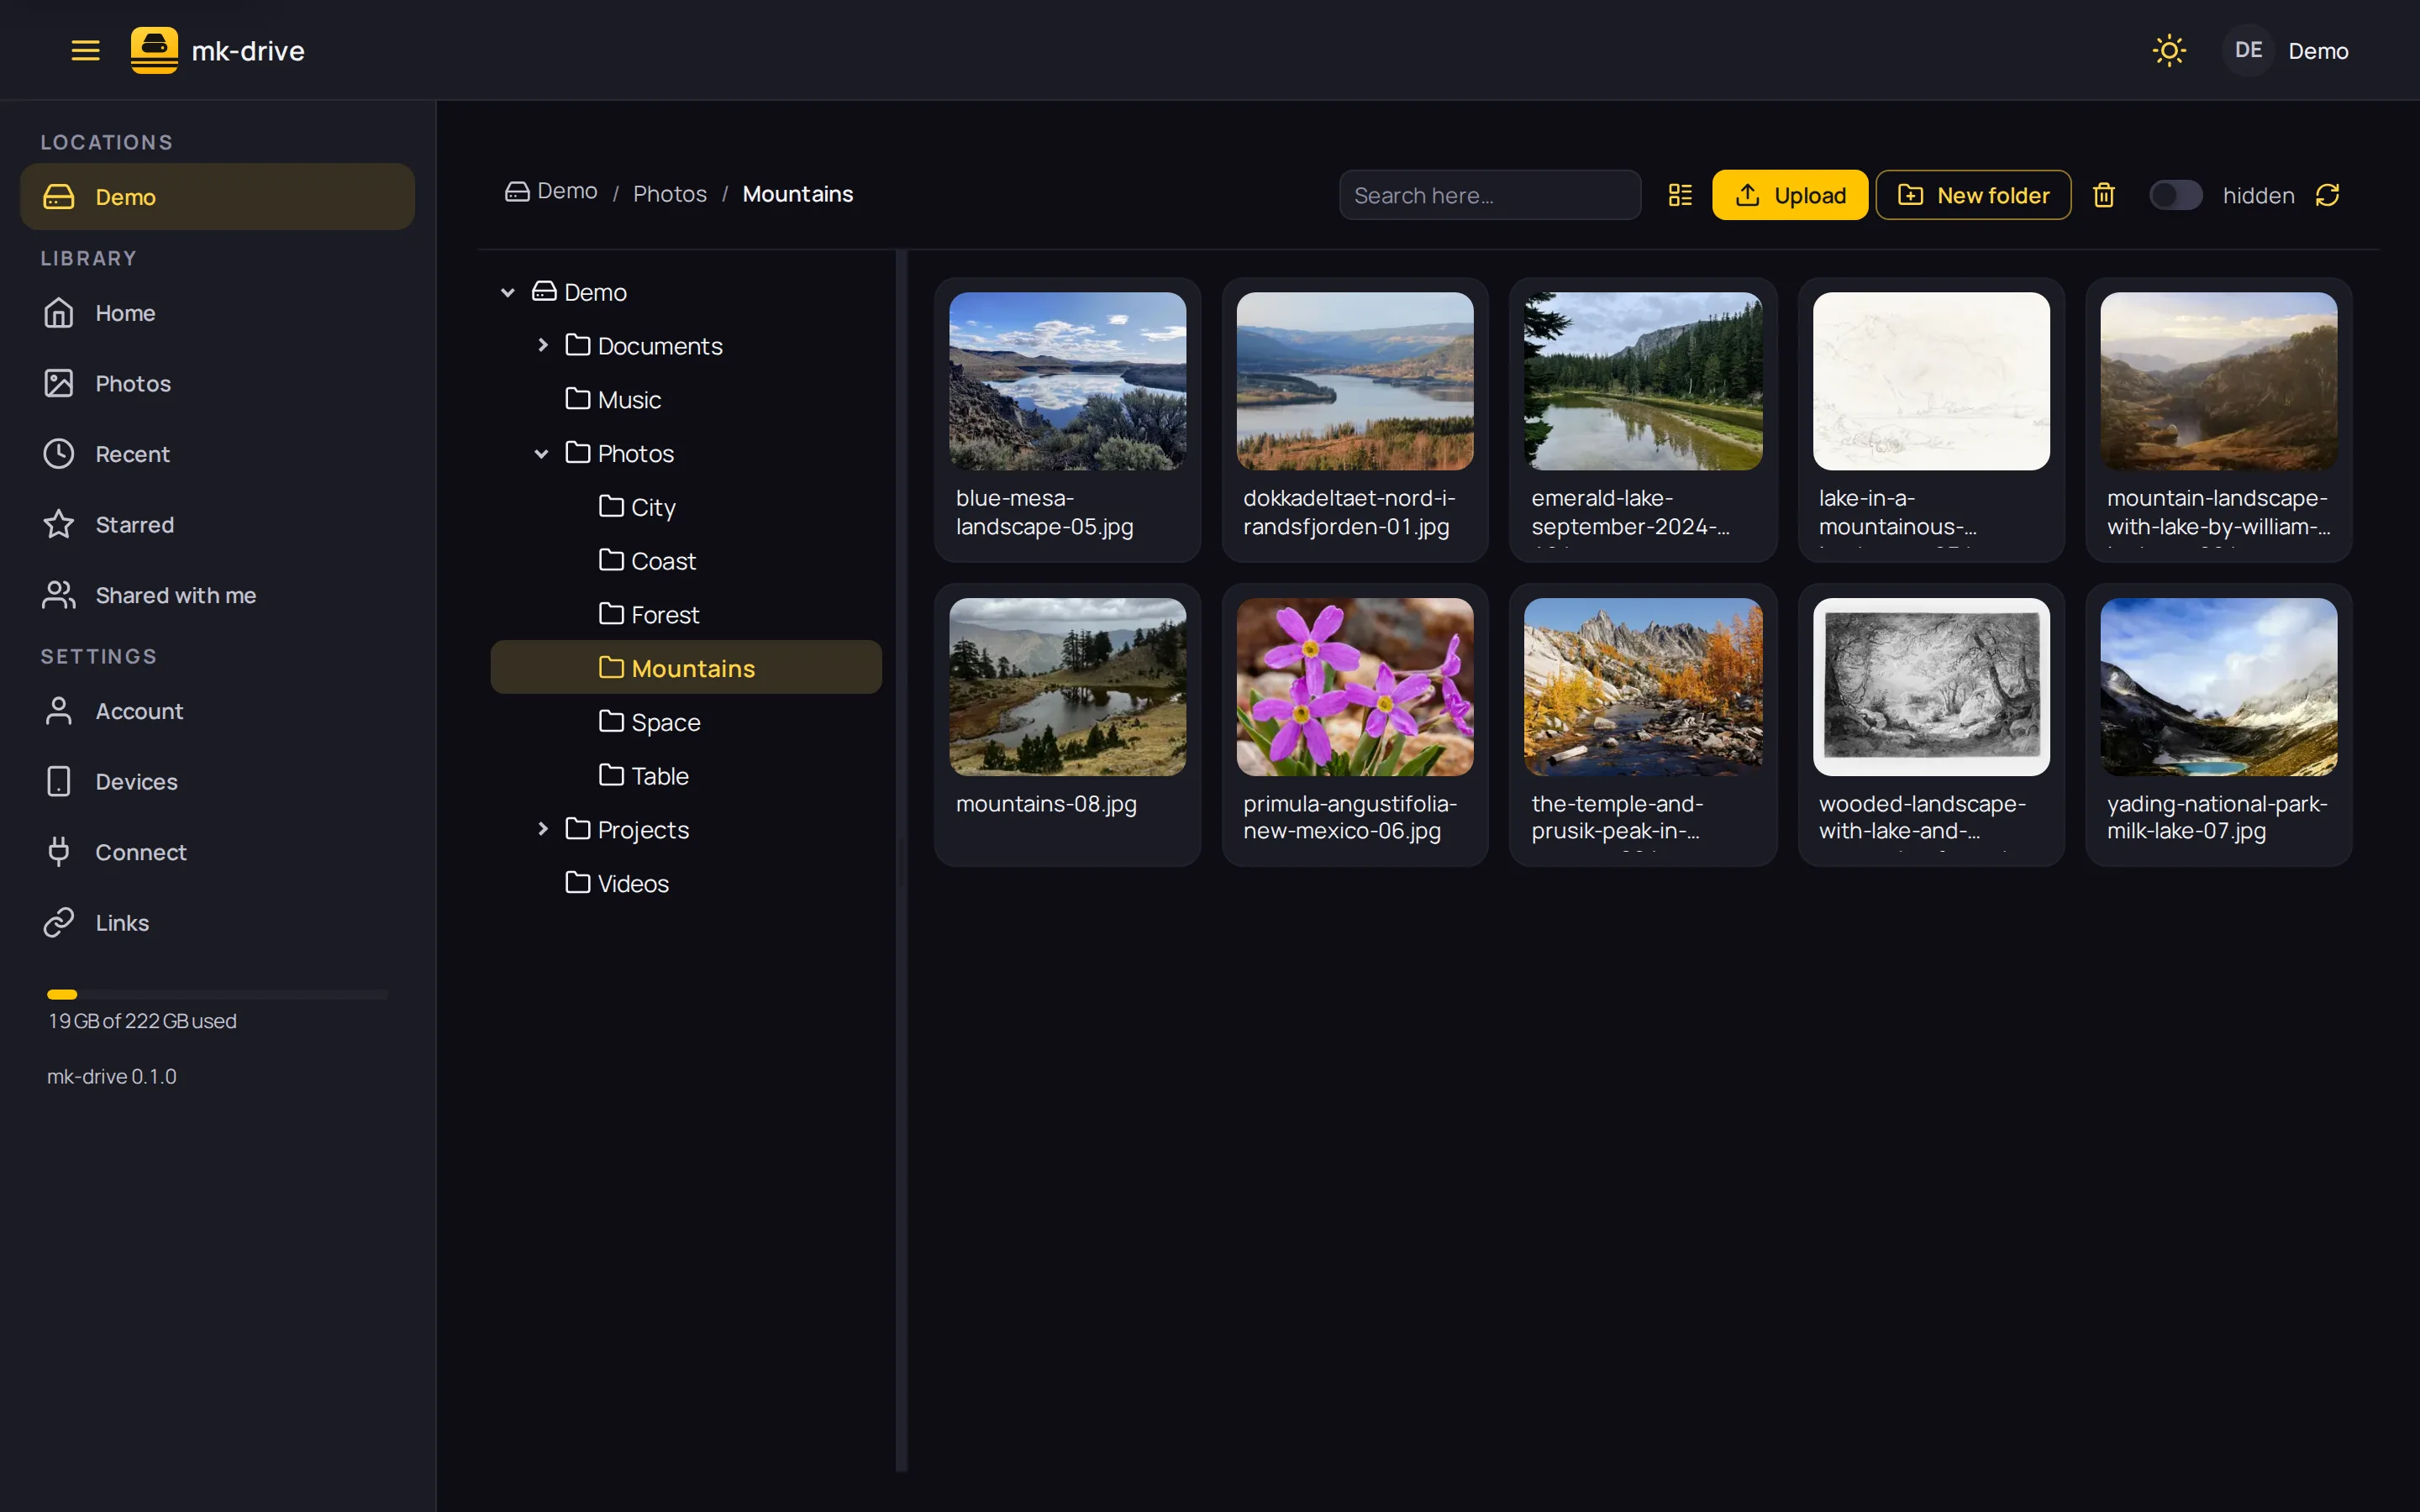Click the storage usage progress bar
Screen dimensions: 2420x1512
pyautogui.click(x=217, y=994)
